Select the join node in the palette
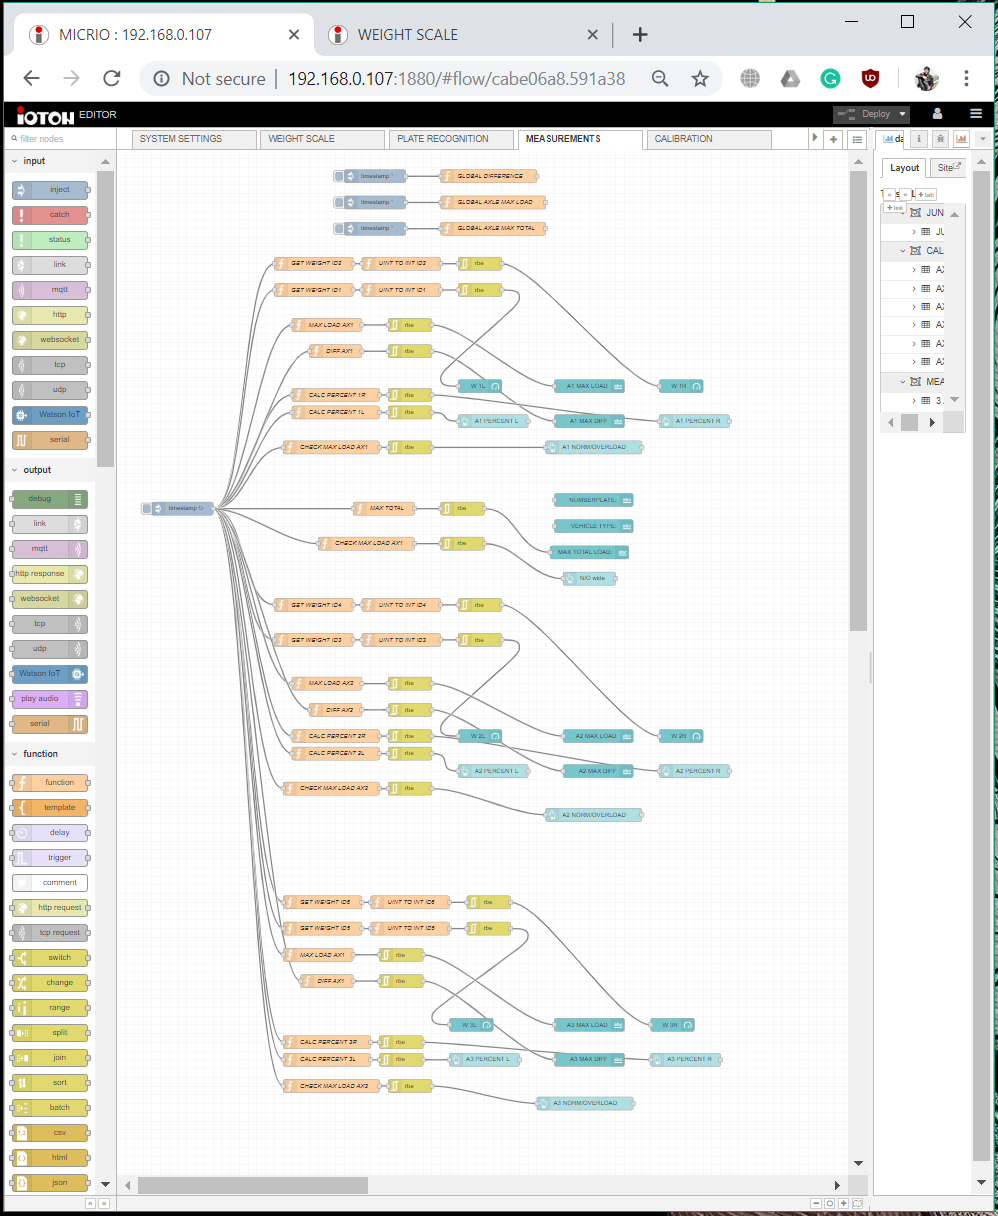 [x=50, y=1058]
